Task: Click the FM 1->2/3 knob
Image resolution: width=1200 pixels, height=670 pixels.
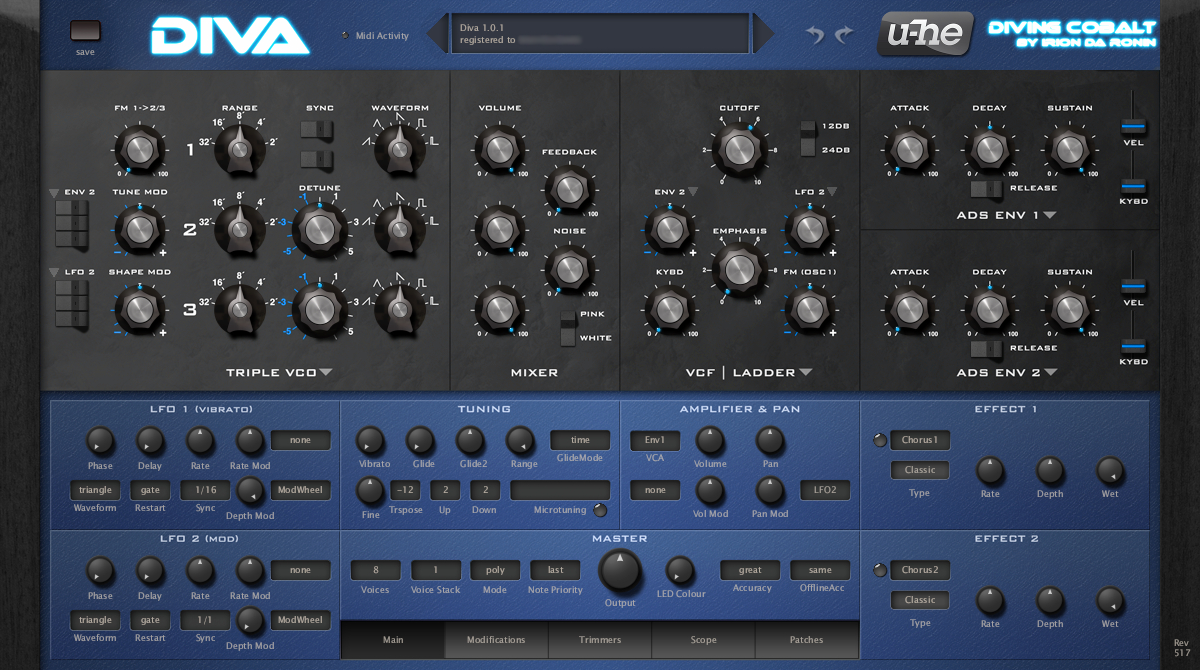Action: coord(139,149)
